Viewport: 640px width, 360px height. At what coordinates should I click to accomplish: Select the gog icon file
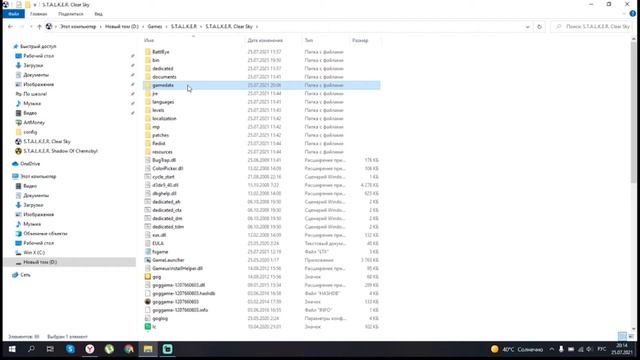157,277
